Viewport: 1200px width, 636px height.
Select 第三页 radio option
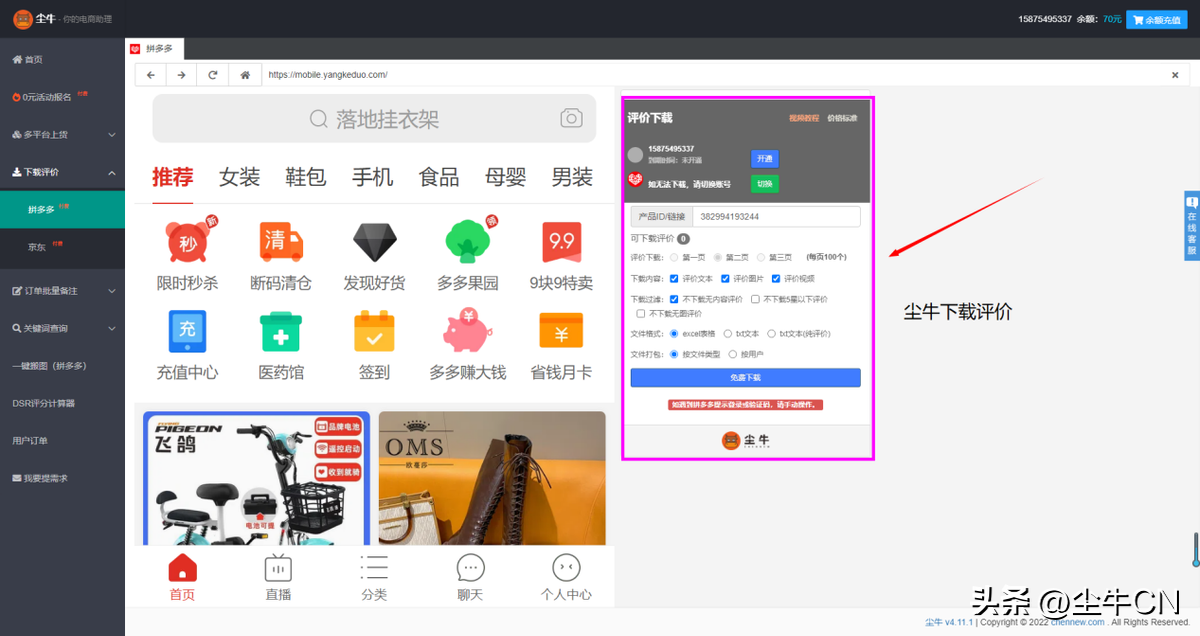[761, 257]
